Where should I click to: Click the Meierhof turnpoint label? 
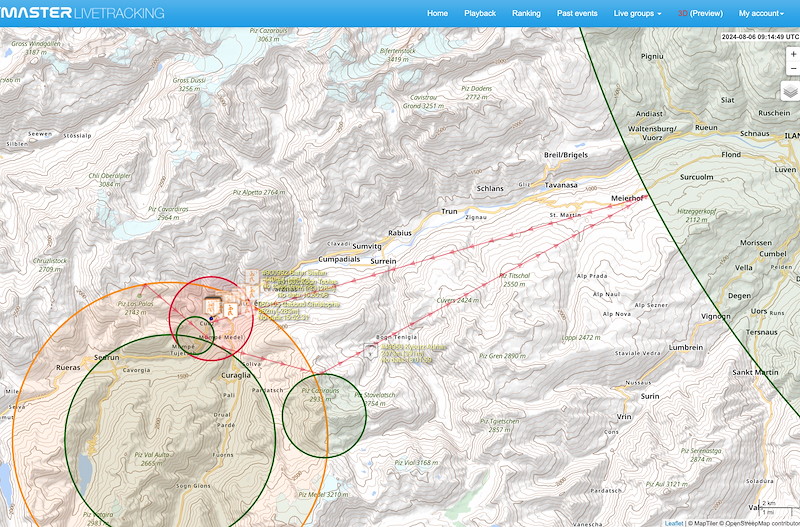coord(627,198)
